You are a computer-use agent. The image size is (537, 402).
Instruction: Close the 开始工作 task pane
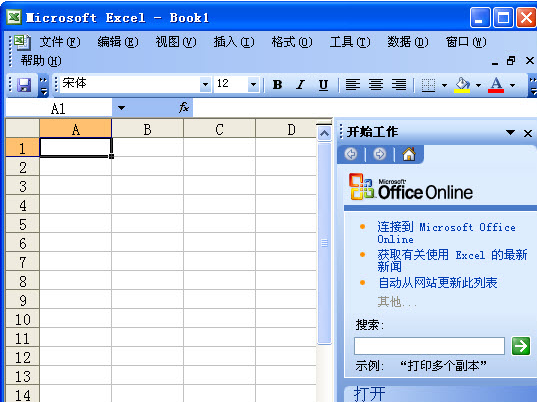click(528, 133)
